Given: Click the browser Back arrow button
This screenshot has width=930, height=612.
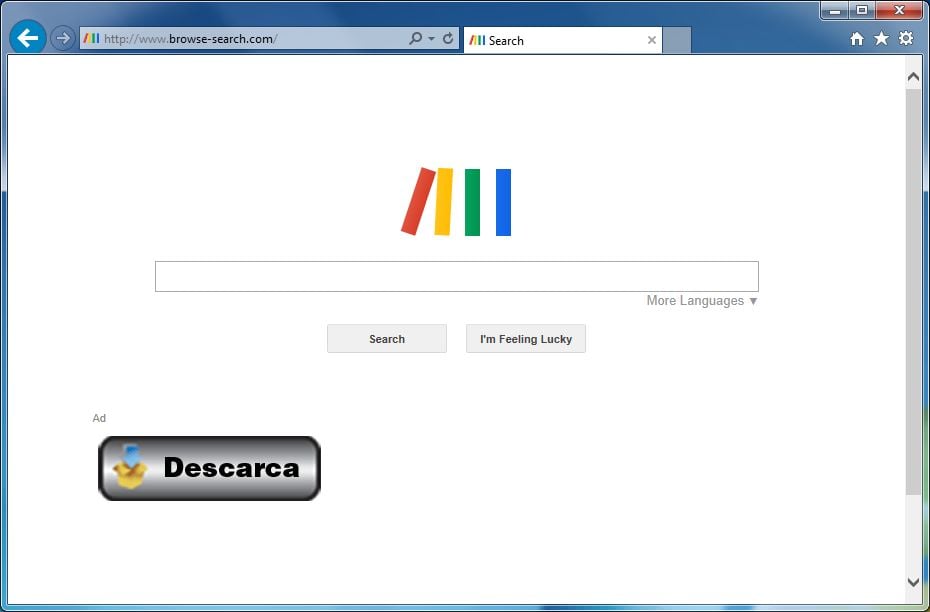Looking at the screenshot, I should (x=27, y=39).
